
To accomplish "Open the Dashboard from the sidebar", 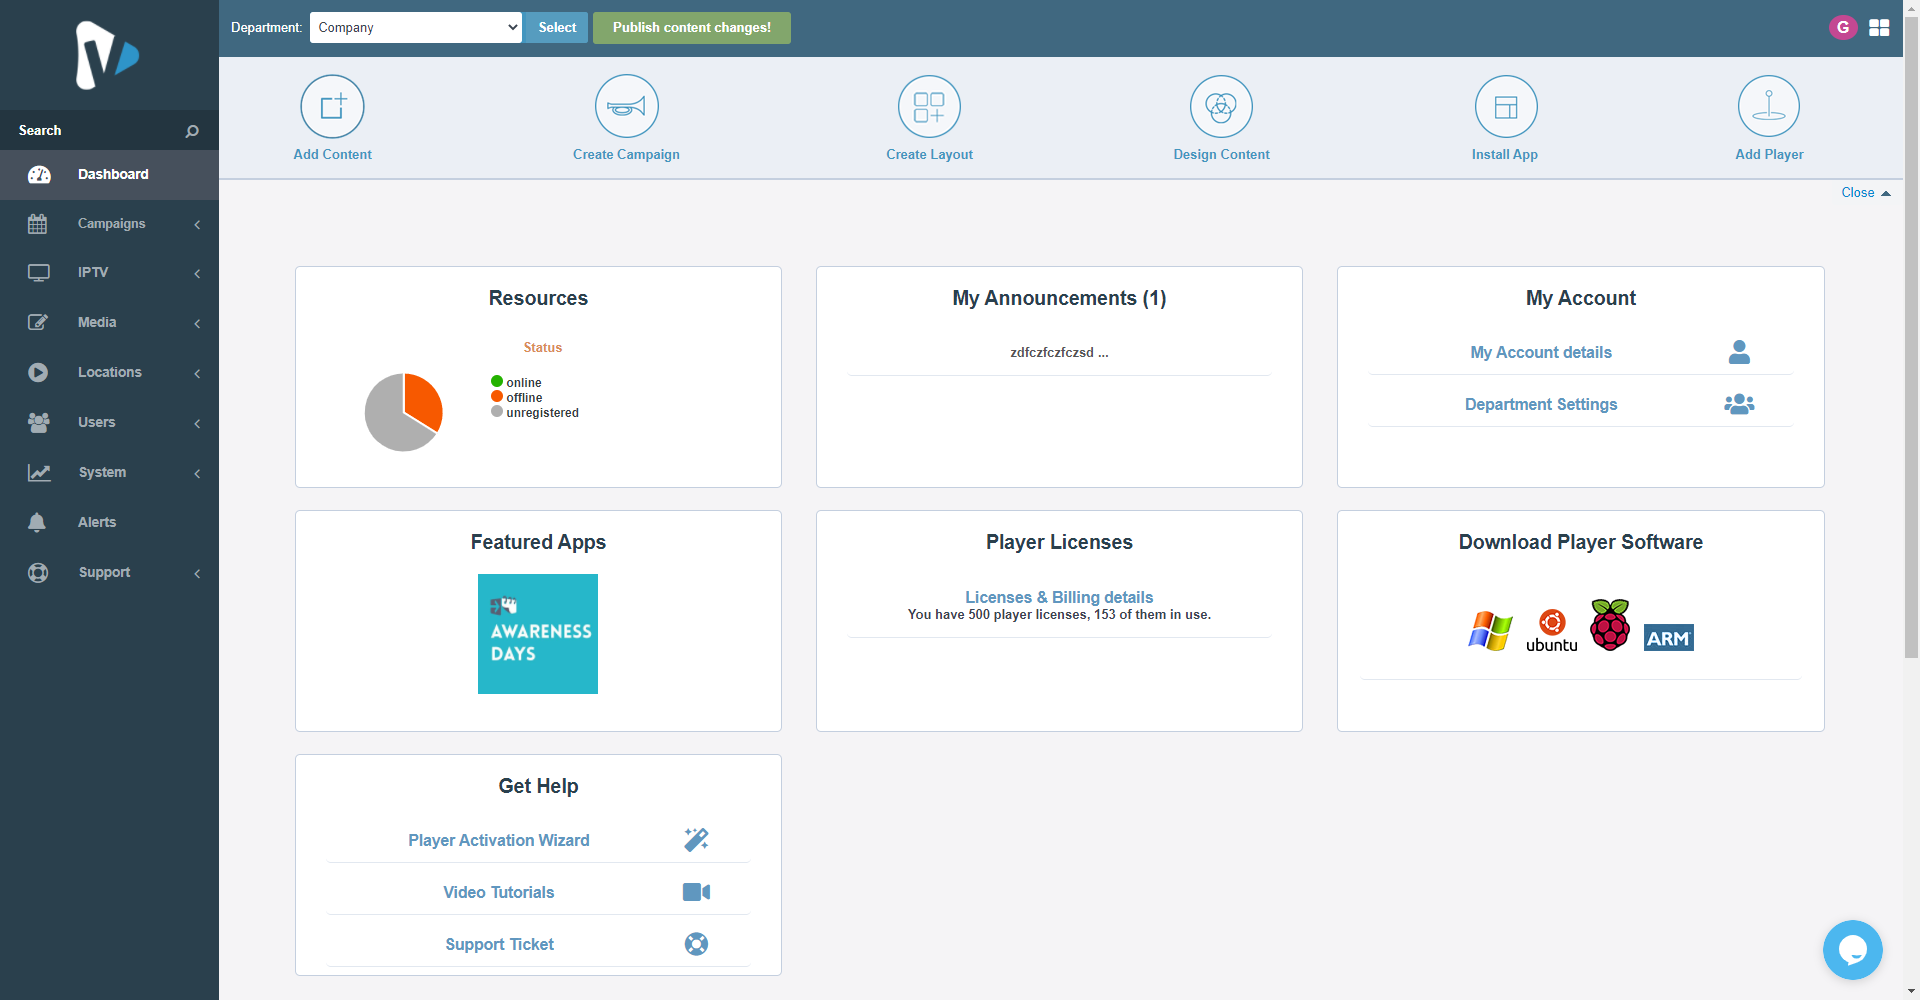I will pyautogui.click(x=112, y=174).
